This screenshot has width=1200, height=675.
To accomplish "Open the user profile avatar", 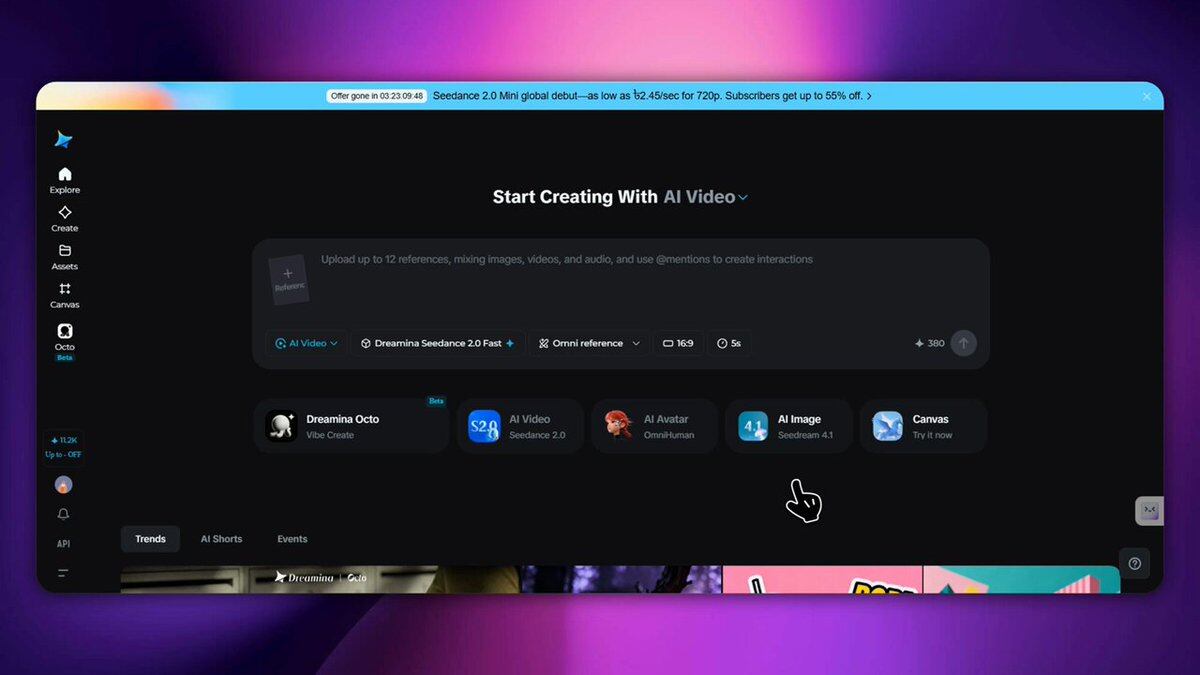I will tap(64, 485).
